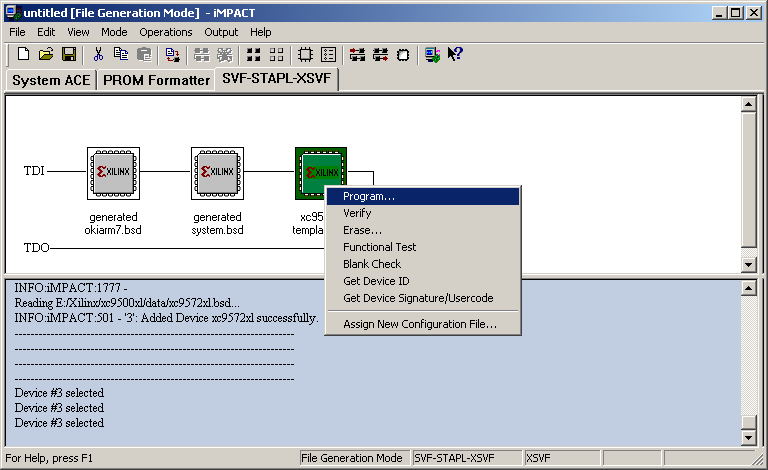Click the 'INFO:iMPACT:1777 -' log line
This screenshot has height=470, width=768.
[71, 288]
